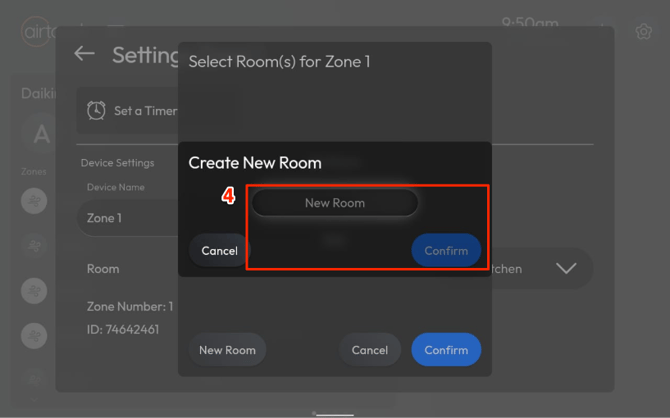Confirm the new room in the Create New Room dialog

tap(446, 251)
